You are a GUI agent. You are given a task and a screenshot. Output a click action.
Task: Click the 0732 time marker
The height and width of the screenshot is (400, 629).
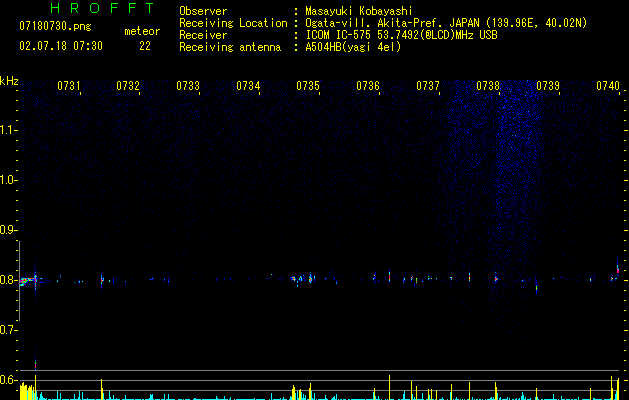(128, 85)
